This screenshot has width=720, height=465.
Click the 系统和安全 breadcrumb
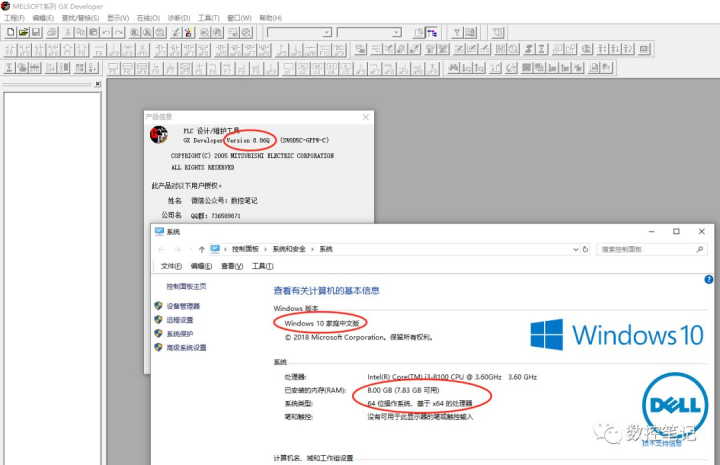[289, 249]
